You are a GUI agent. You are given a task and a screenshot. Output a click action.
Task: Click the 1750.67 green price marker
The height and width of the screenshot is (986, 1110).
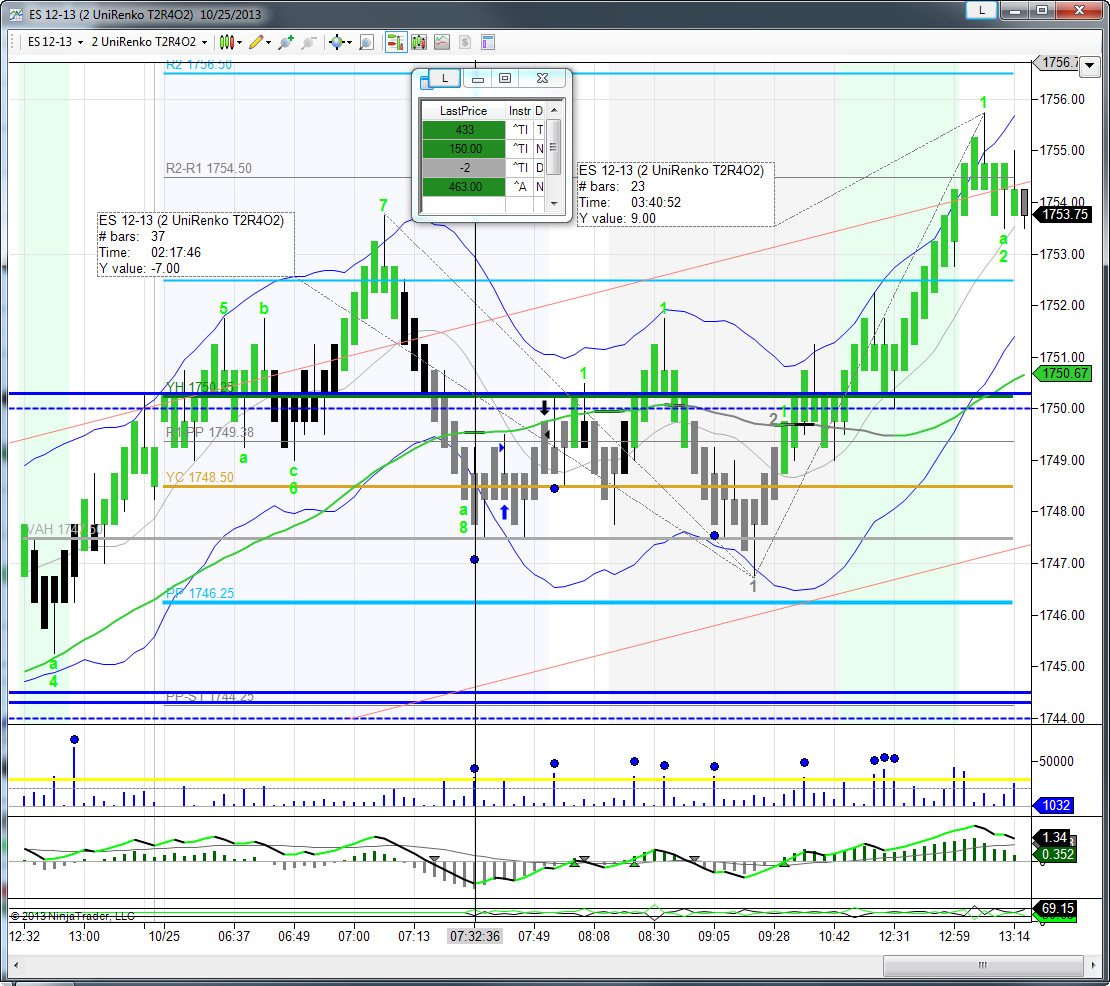click(x=1064, y=373)
